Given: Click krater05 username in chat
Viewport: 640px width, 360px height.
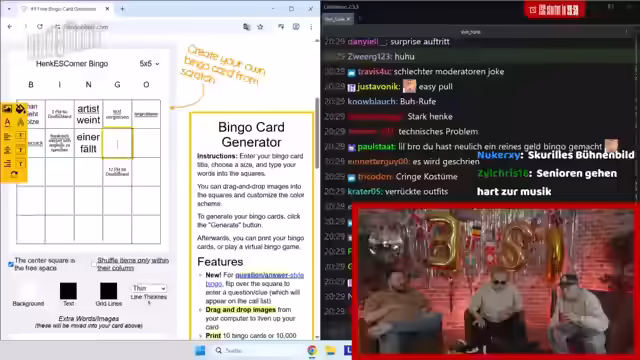Looking at the screenshot, I should coord(364,191).
